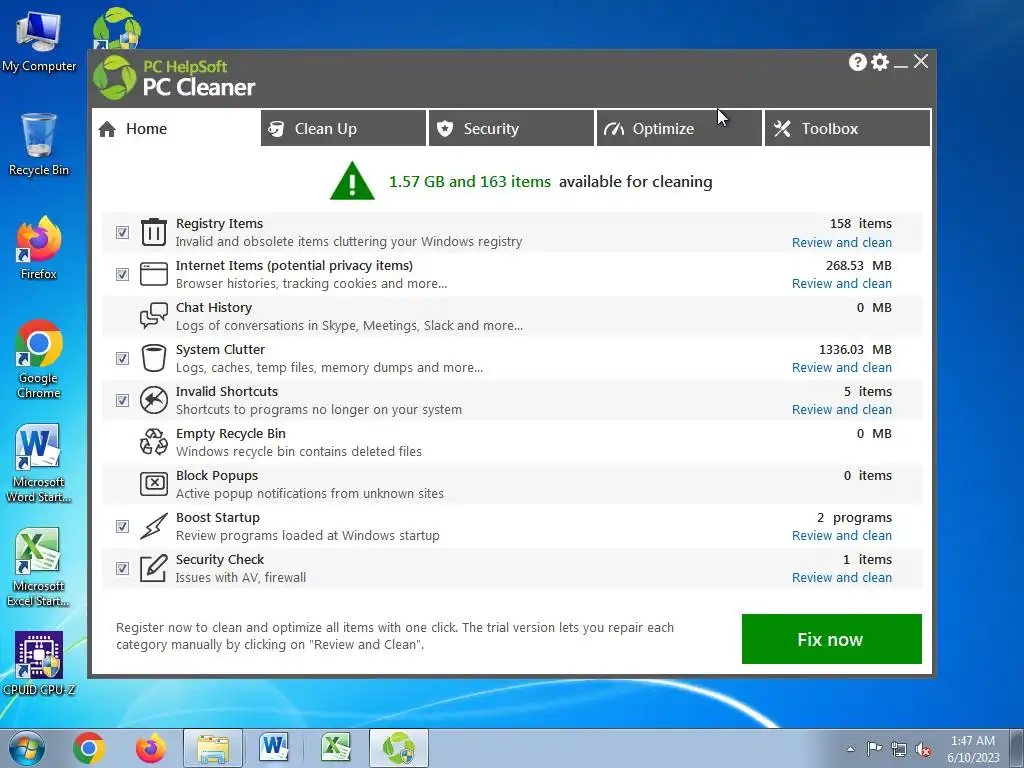Viewport: 1024px width, 768px height.
Task: Select Google Chrome desktop shortcut
Action: (x=39, y=359)
